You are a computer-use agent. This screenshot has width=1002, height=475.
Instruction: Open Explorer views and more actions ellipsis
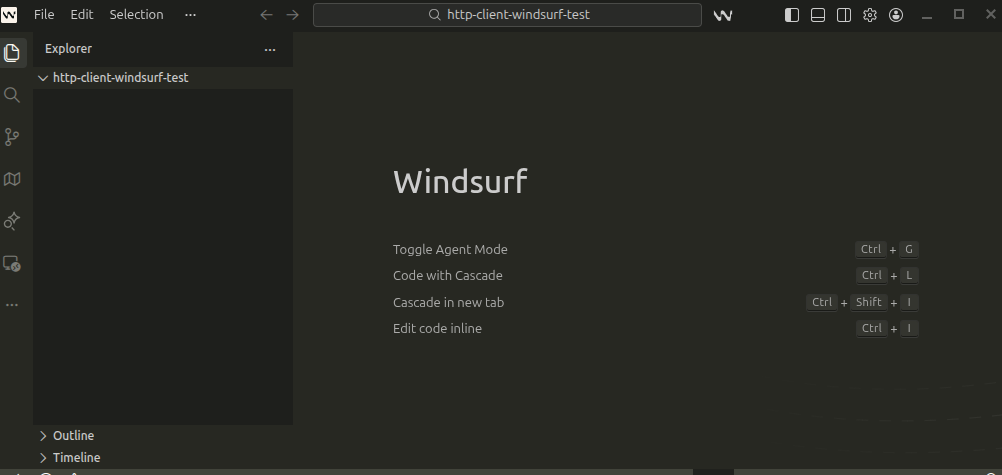pos(270,49)
